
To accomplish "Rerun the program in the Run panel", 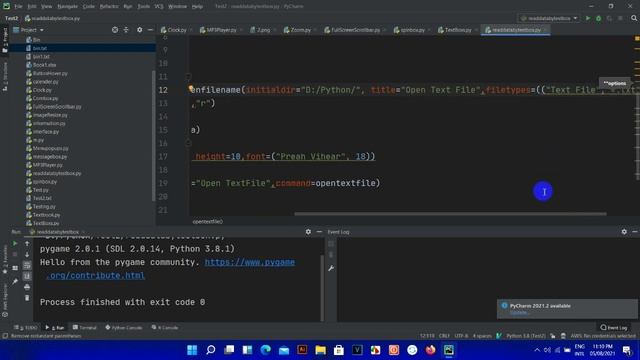I will tap(15, 244).
